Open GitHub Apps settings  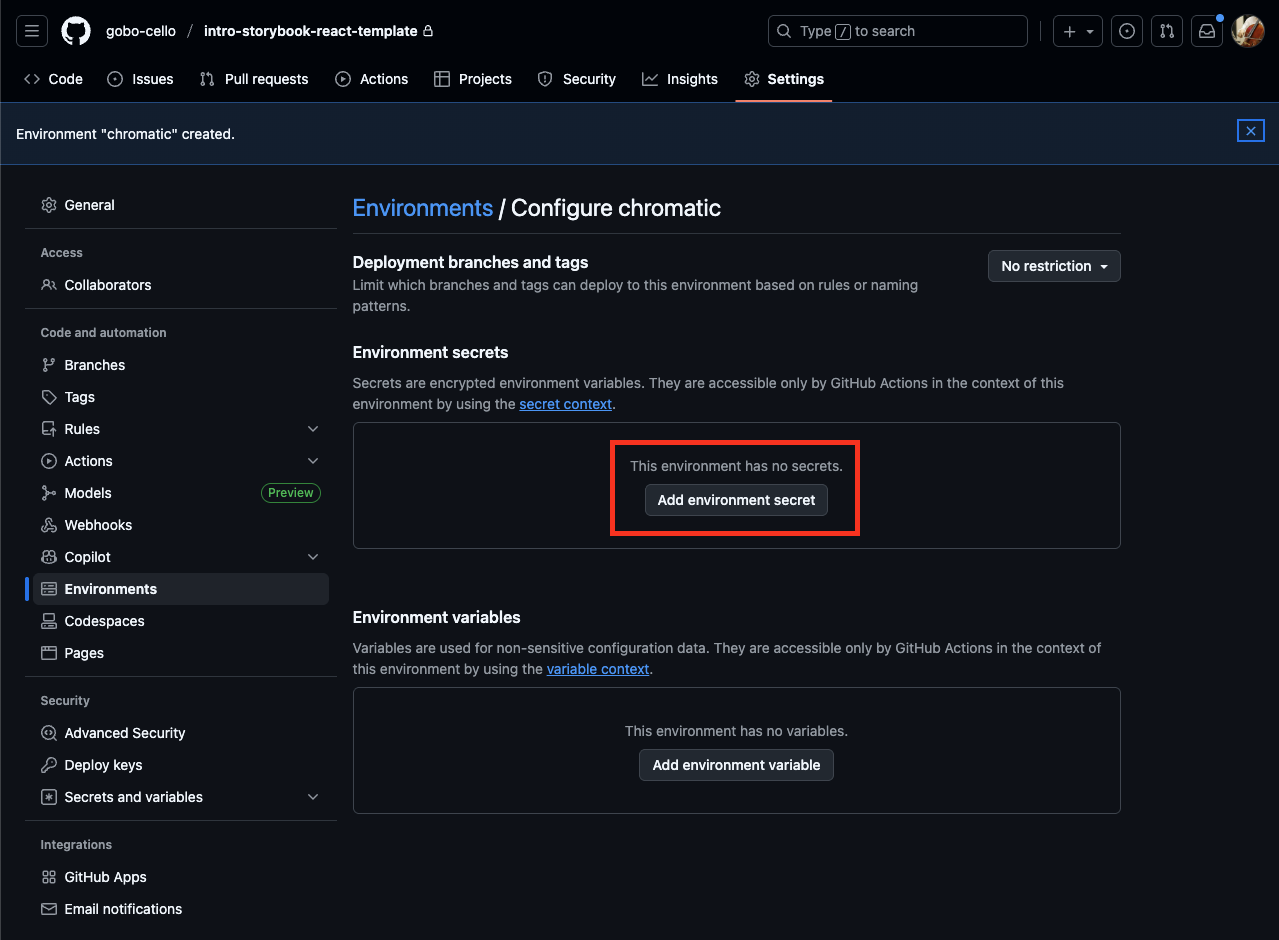[181, 877]
